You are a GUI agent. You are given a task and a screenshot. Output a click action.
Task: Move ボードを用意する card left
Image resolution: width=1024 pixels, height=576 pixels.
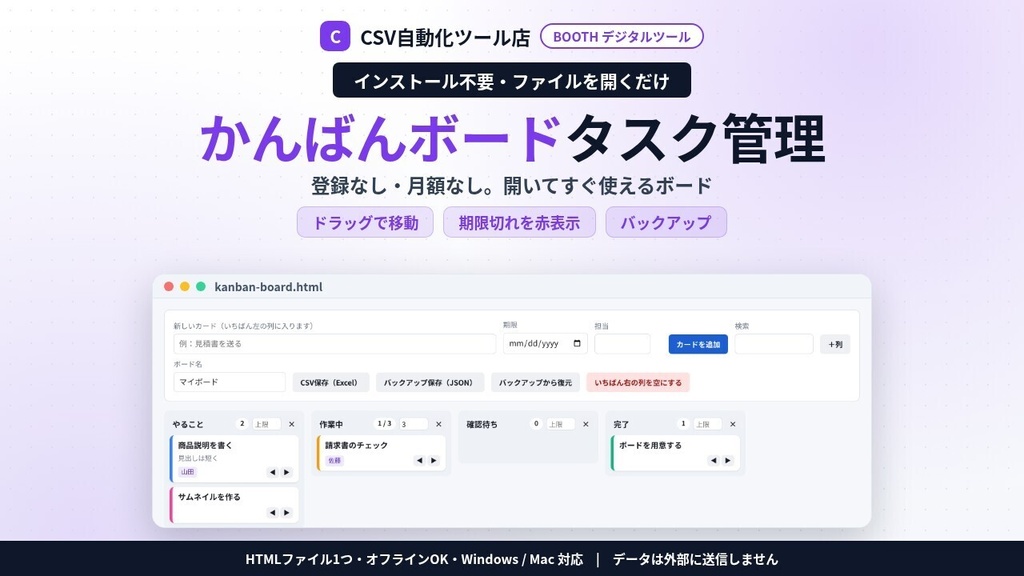tap(713, 460)
